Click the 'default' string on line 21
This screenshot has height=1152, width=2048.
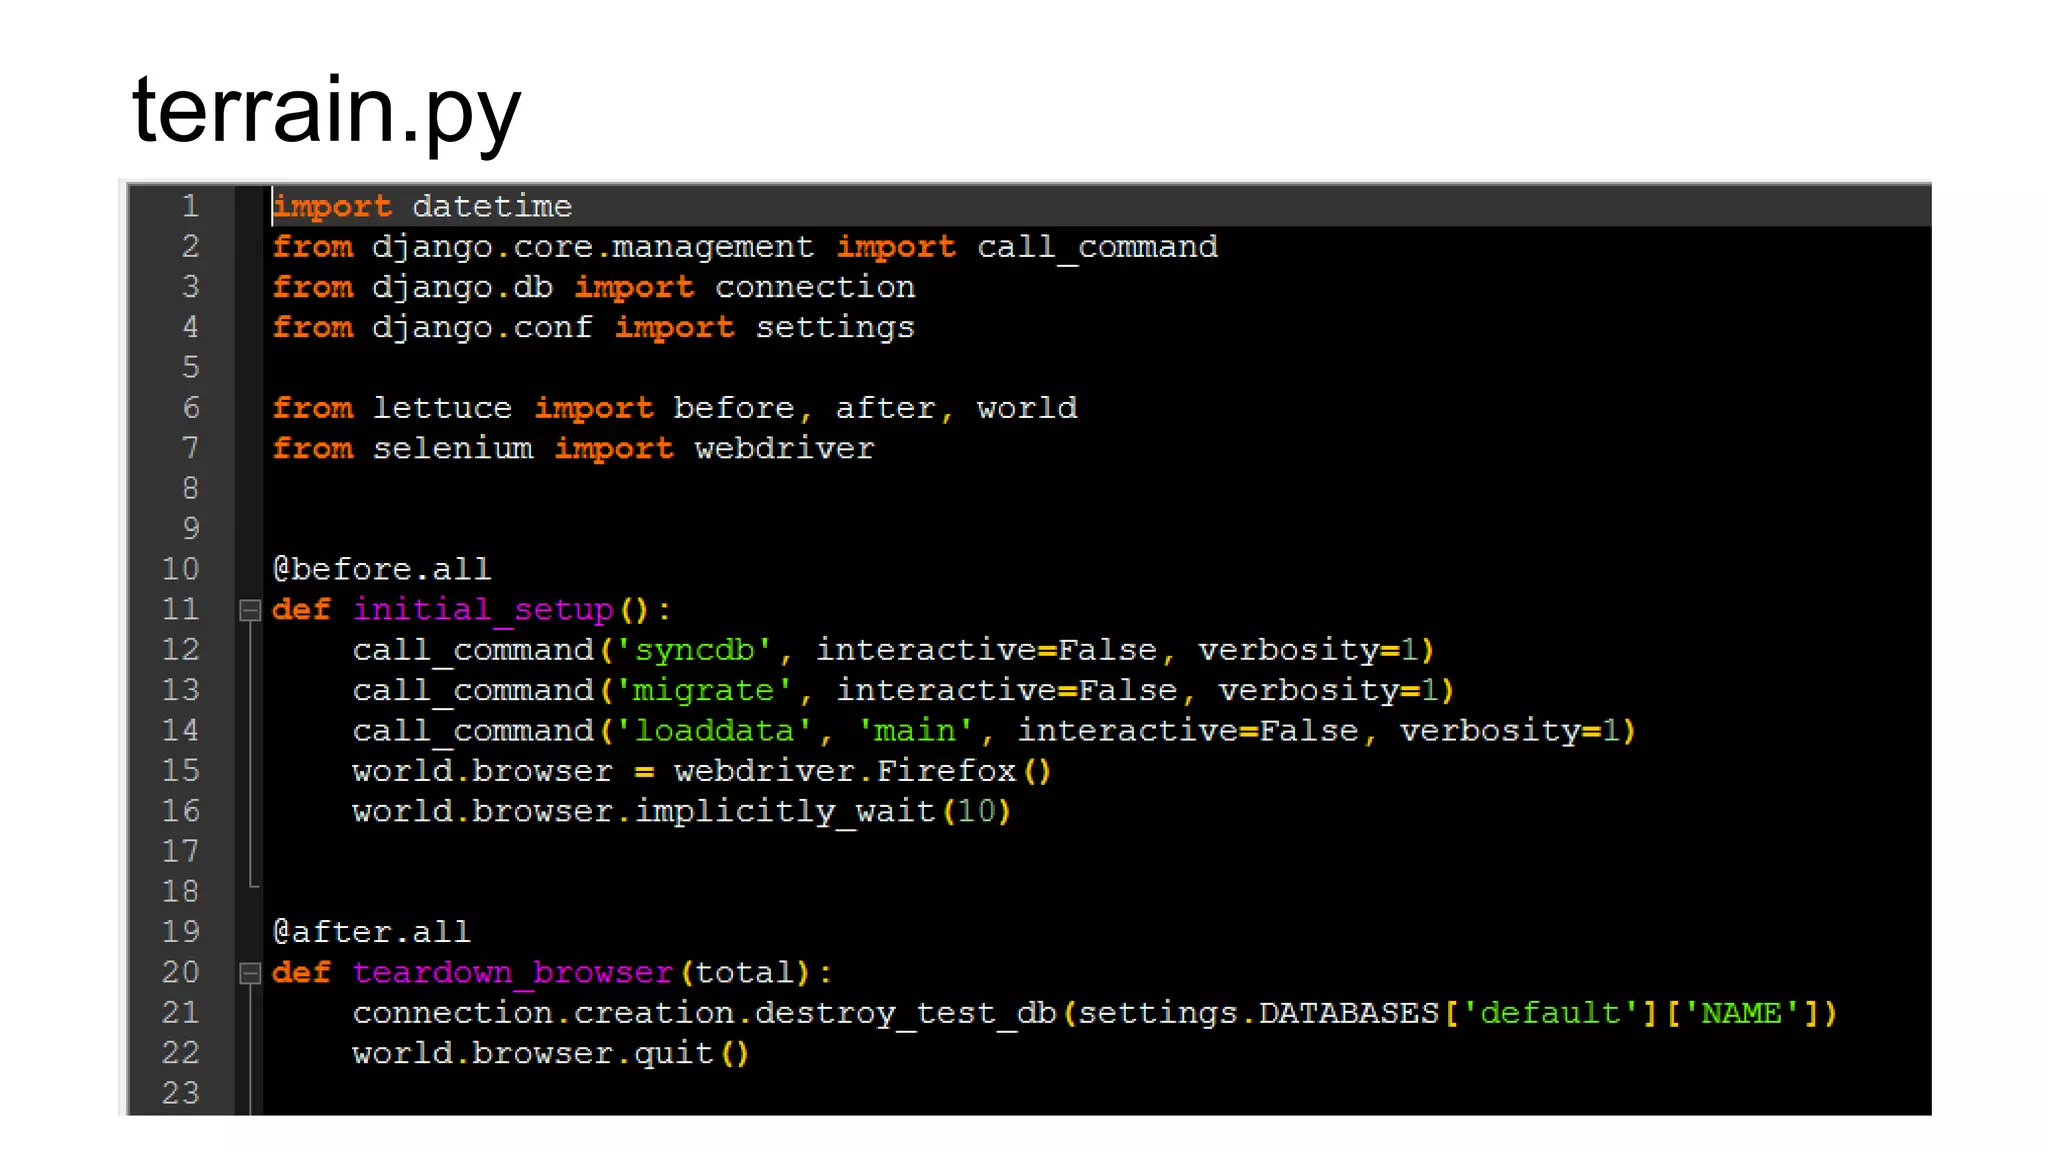(x=1550, y=1013)
